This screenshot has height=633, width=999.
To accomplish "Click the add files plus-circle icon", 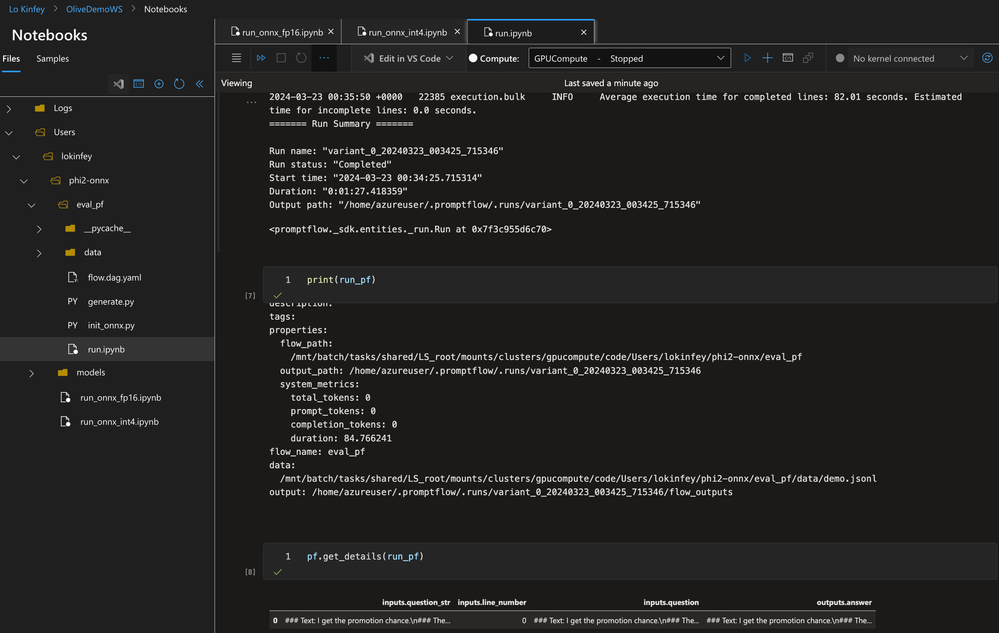I will click(x=159, y=83).
